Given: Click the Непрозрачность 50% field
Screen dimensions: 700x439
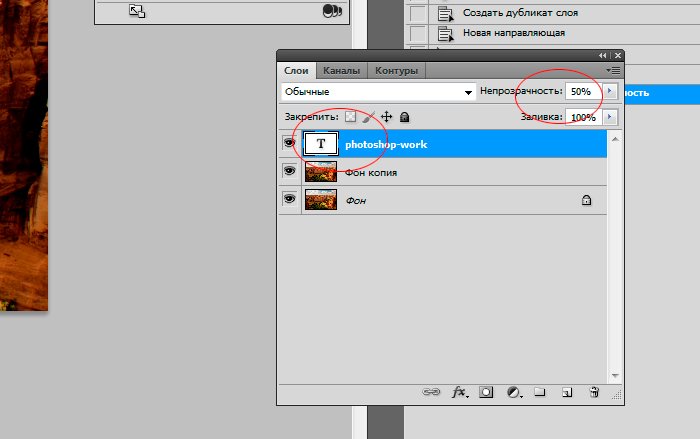Looking at the screenshot, I should [x=583, y=91].
